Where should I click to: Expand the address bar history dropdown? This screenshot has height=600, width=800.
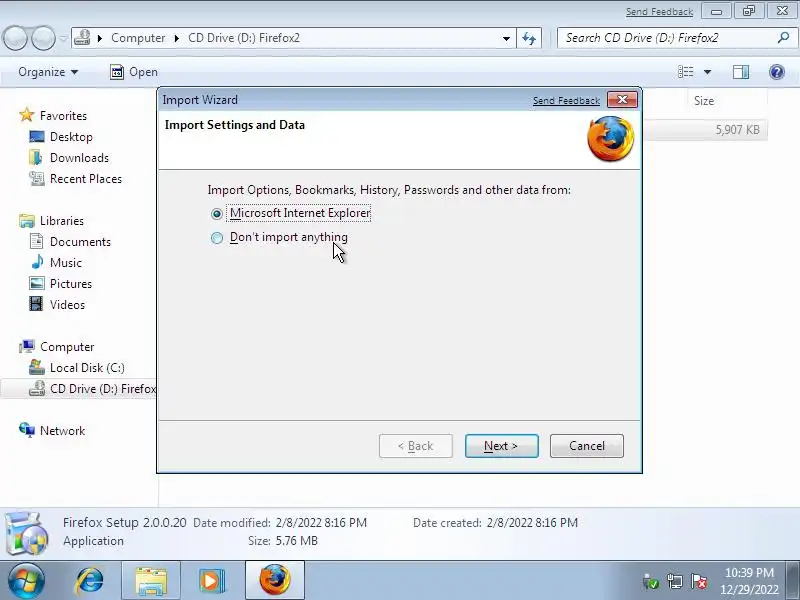coord(506,38)
